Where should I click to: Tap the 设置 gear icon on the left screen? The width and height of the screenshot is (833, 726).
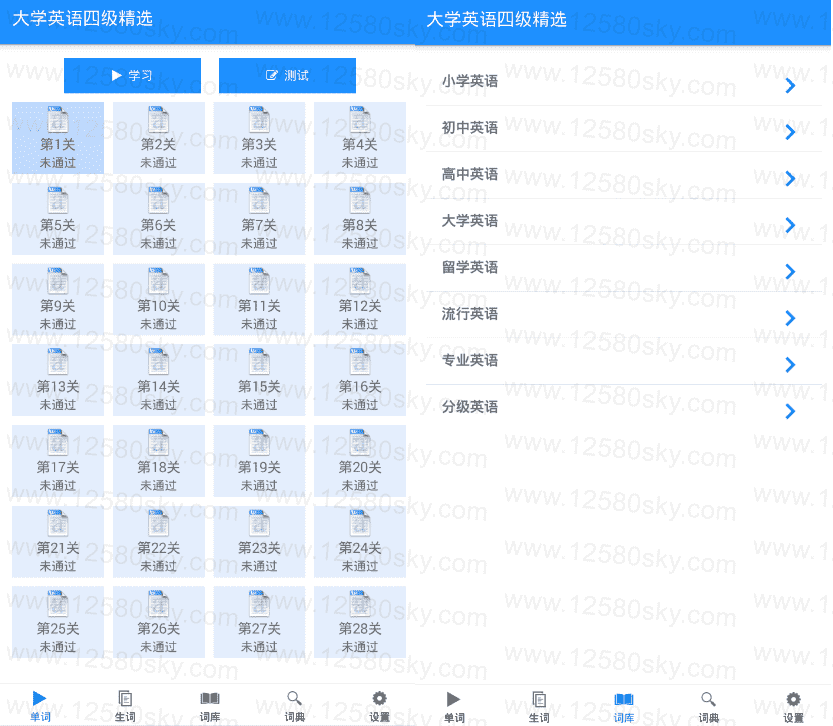pyautogui.click(x=379, y=699)
